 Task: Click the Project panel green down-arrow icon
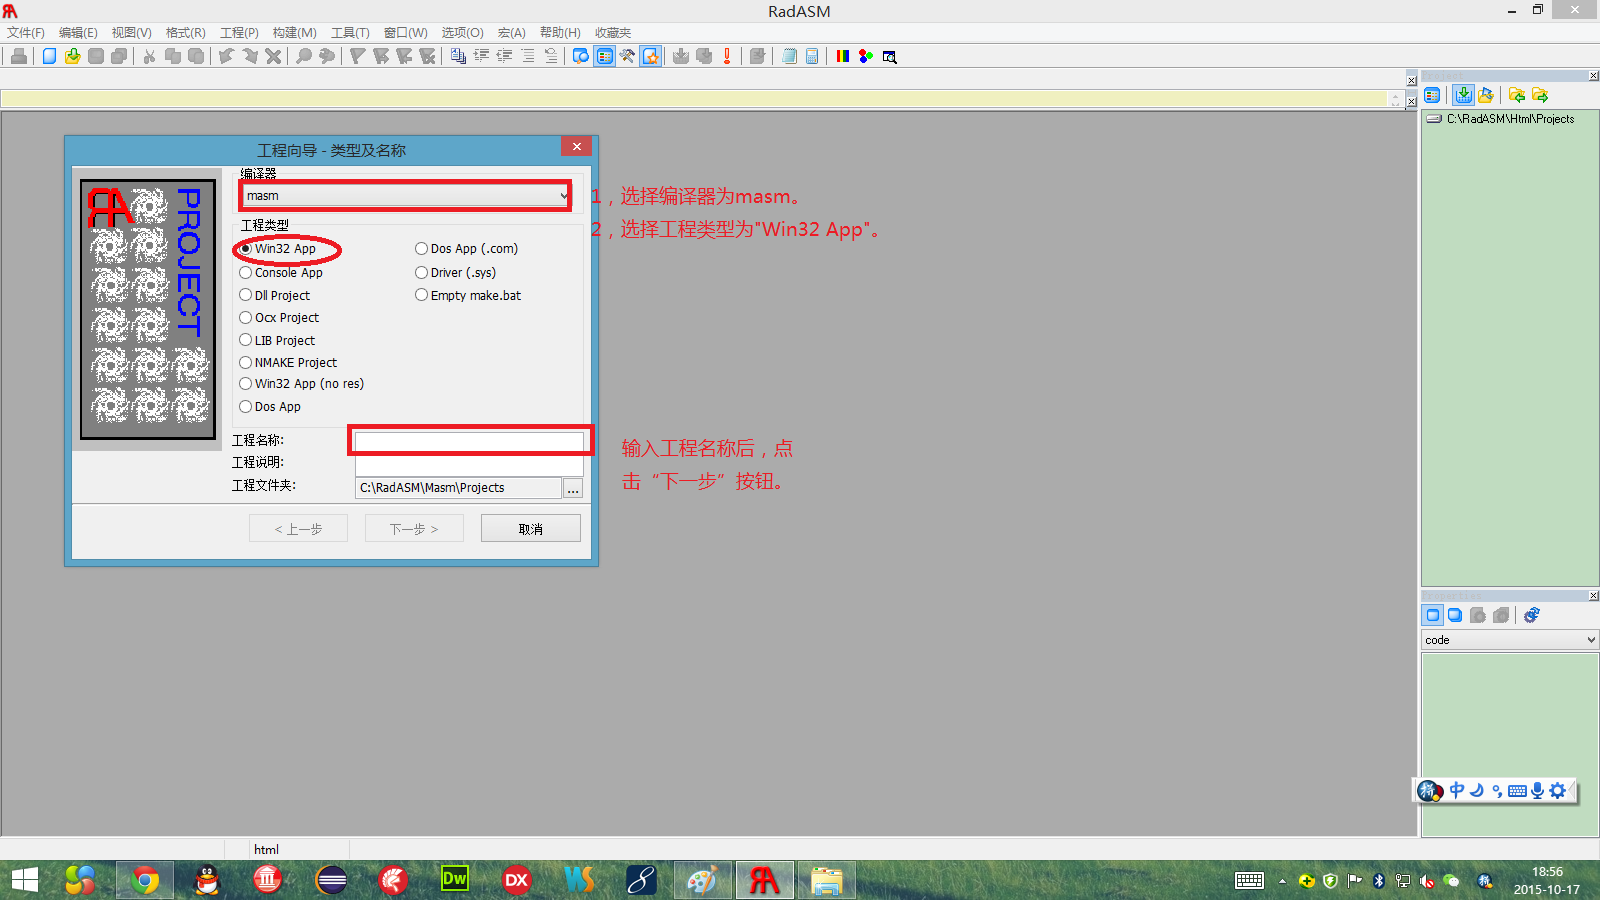coord(1463,95)
